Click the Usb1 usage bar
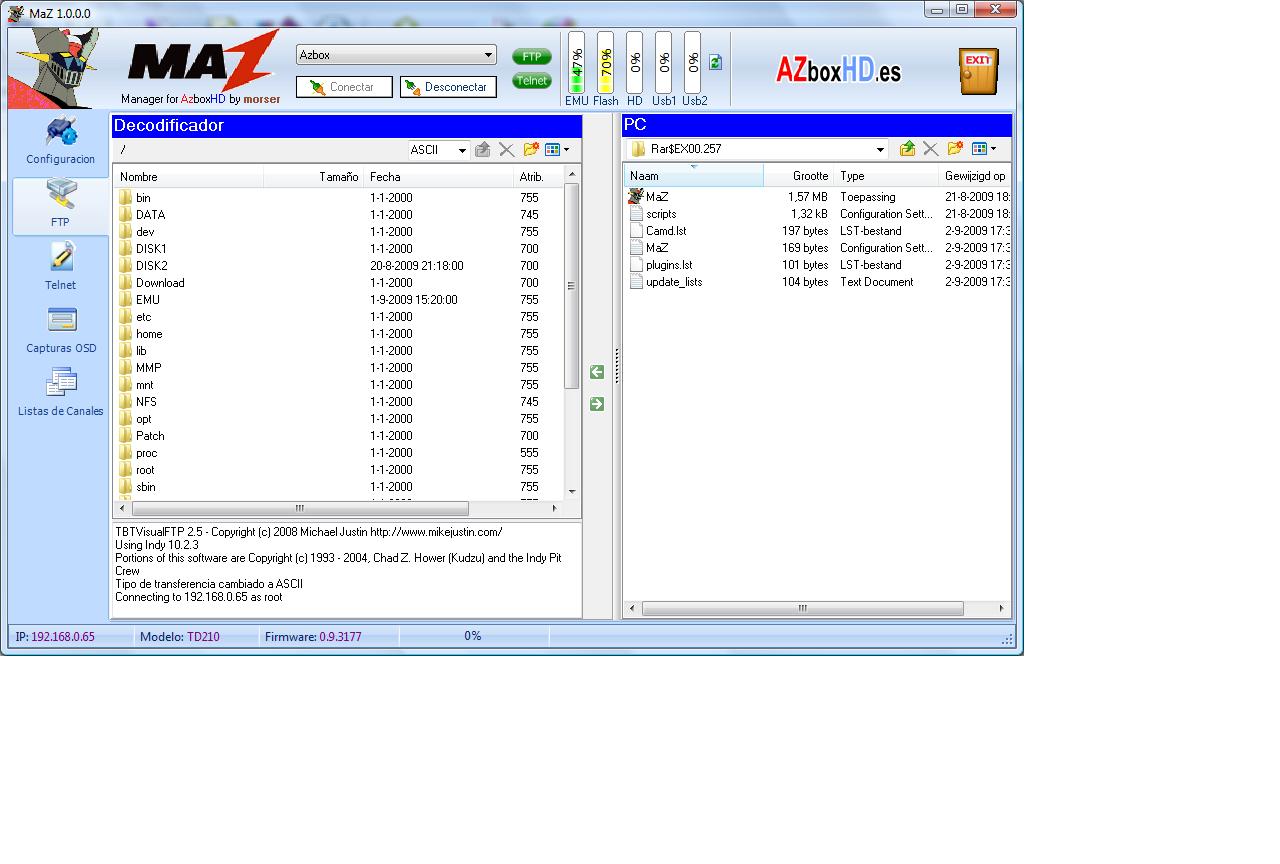The width and height of the screenshot is (1280, 864). click(x=663, y=62)
